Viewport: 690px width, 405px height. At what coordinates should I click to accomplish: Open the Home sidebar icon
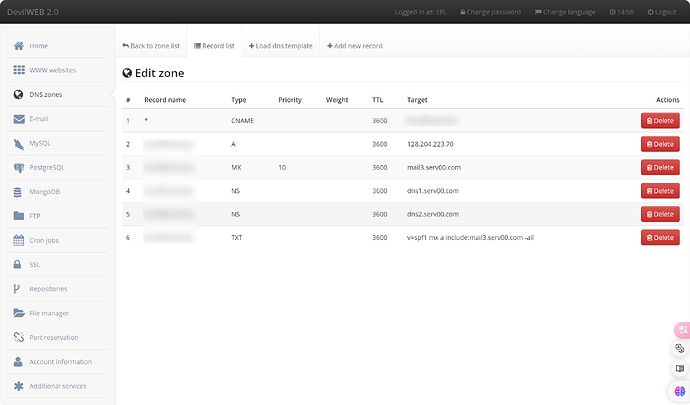click(18, 46)
